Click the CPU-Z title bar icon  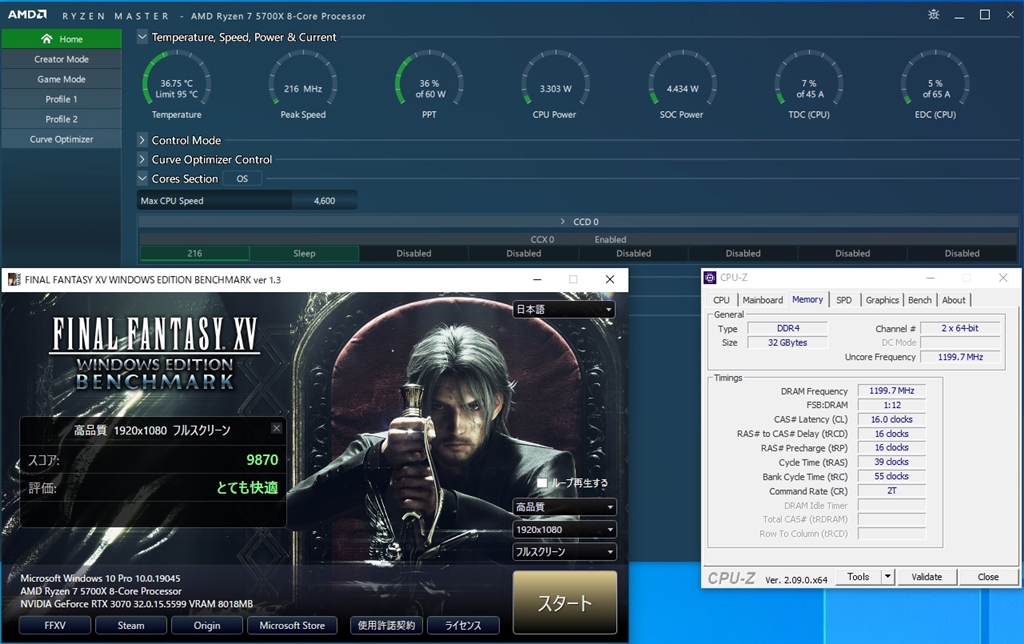tap(710, 278)
